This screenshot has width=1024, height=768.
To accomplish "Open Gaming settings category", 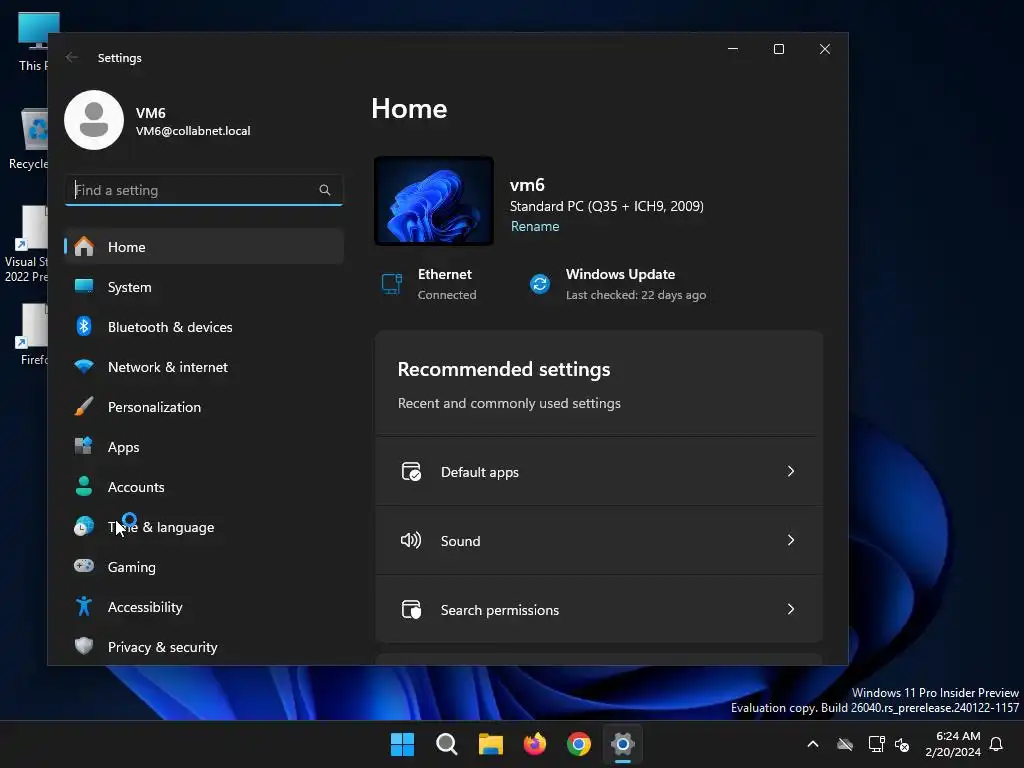I will tap(204, 567).
